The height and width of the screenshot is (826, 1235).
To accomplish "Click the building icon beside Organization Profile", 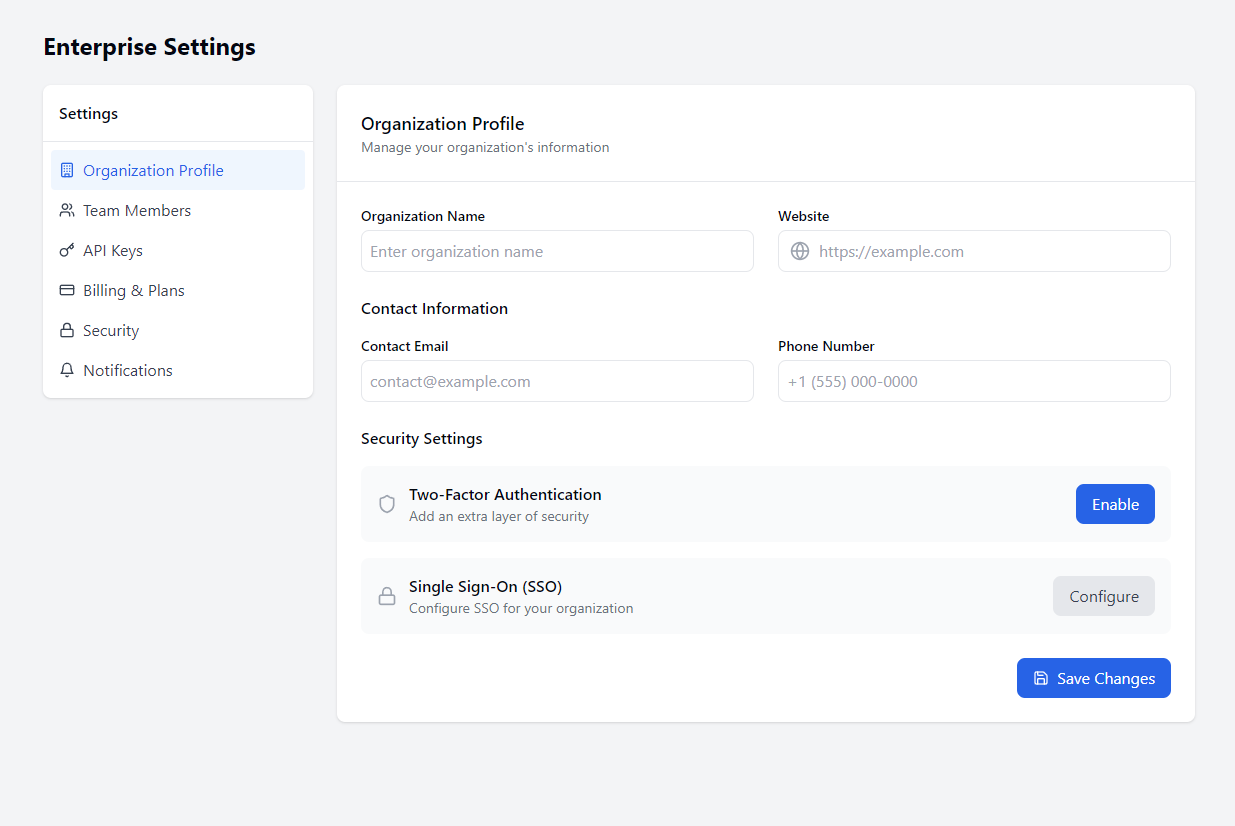I will coord(67,170).
